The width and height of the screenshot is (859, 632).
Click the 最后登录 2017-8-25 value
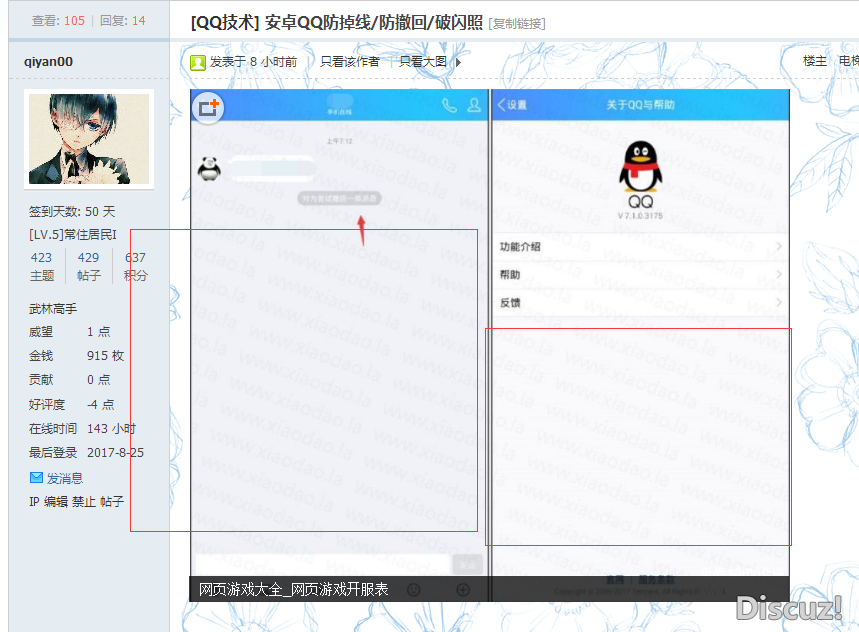(115, 452)
